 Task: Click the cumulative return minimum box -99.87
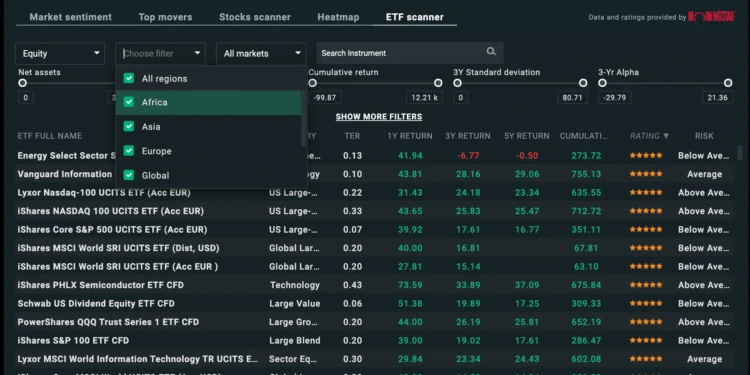tap(325, 98)
